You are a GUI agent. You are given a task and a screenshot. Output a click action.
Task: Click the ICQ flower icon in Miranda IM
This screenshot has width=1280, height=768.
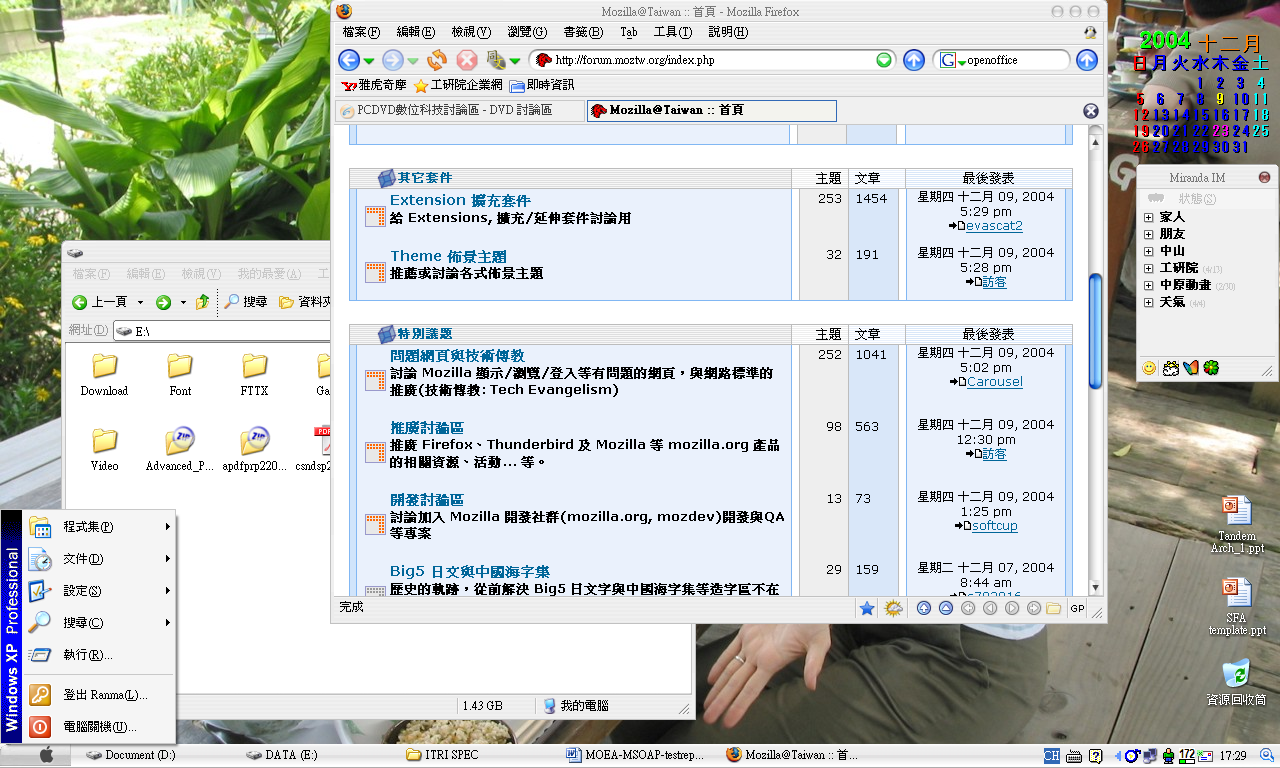(1211, 368)
